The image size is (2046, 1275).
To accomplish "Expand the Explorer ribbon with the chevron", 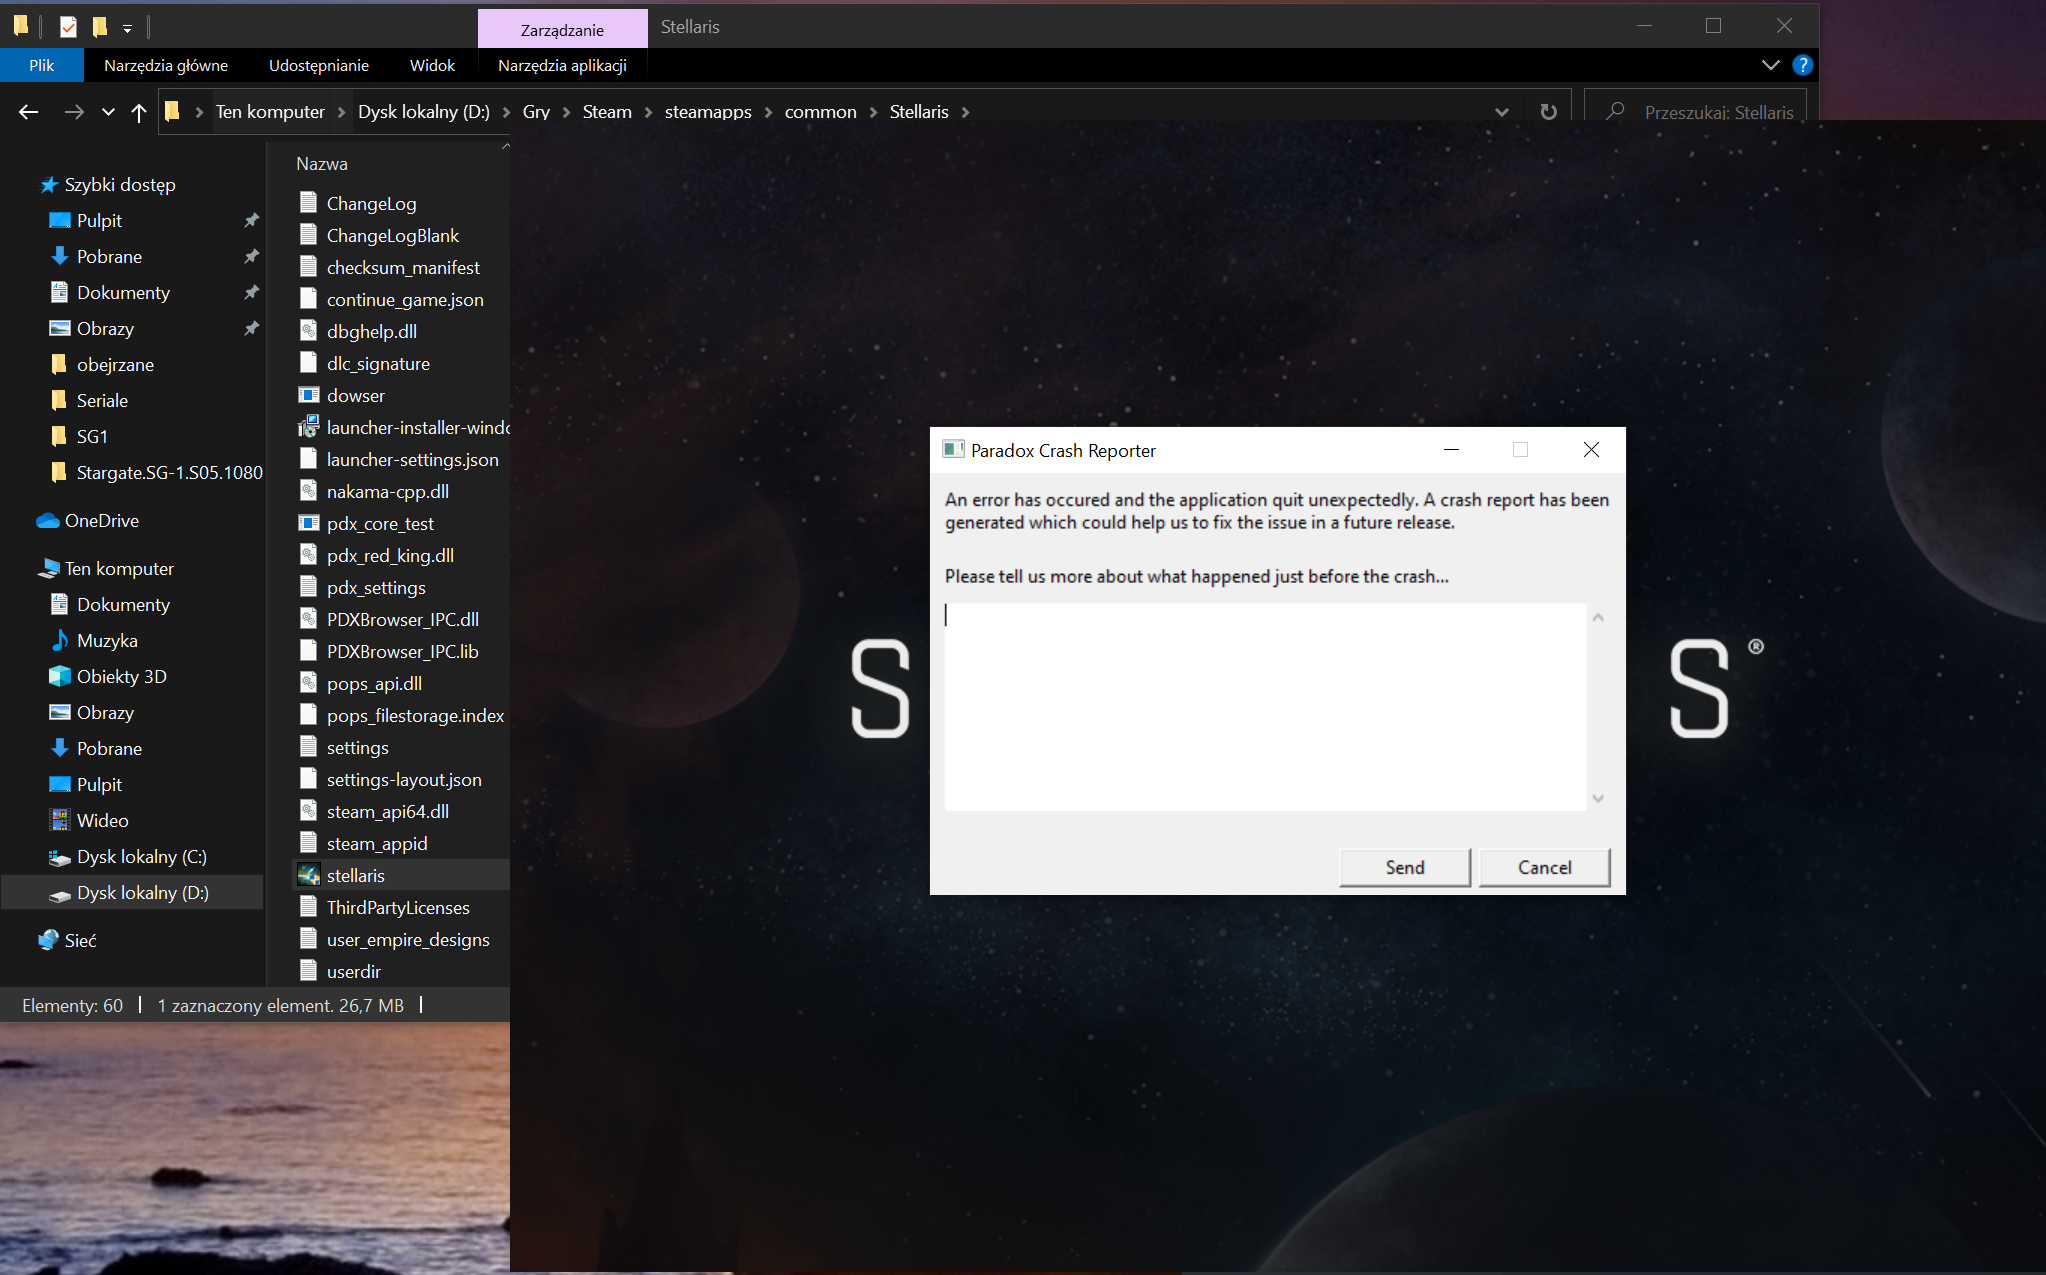I will [x=1770, y=65].
